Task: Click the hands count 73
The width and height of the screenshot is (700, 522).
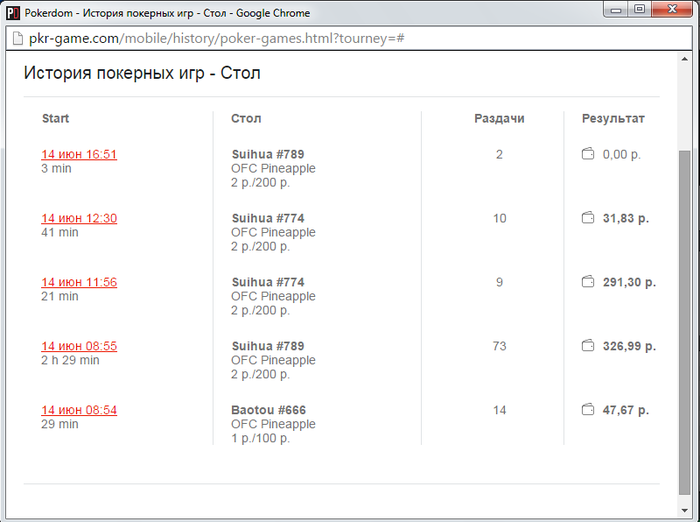Action: point(499,346)
